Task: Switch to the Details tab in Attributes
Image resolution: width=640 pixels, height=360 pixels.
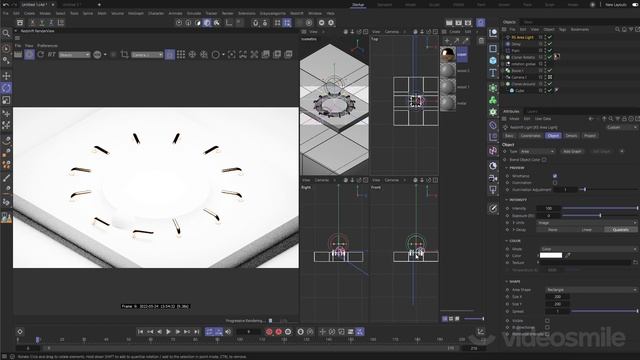Action: (571, 136)
